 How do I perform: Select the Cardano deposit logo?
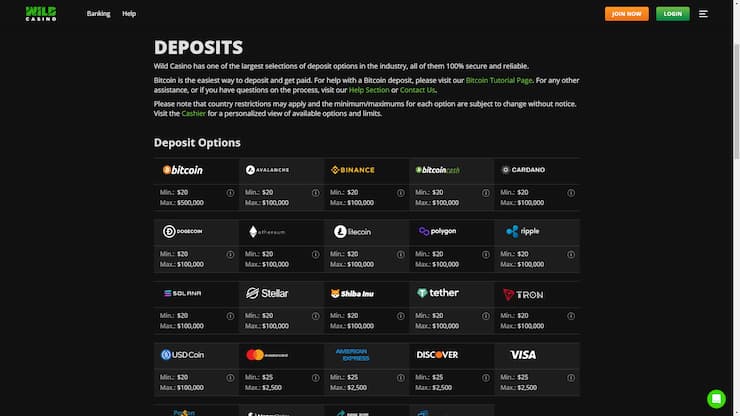click(523, 170)
